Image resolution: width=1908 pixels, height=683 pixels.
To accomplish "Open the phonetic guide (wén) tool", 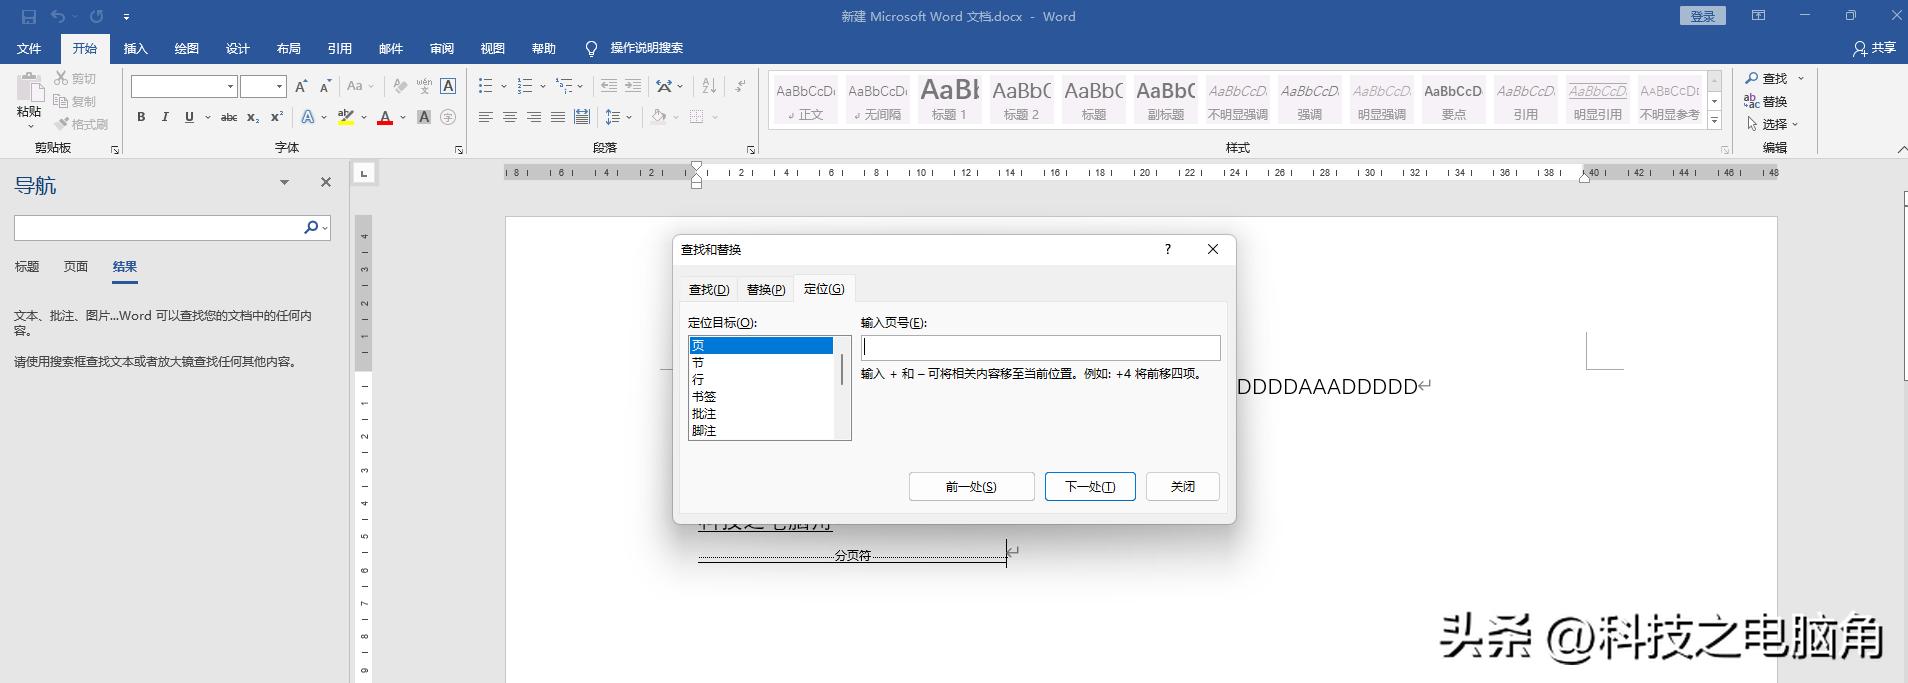I will 424,87.
